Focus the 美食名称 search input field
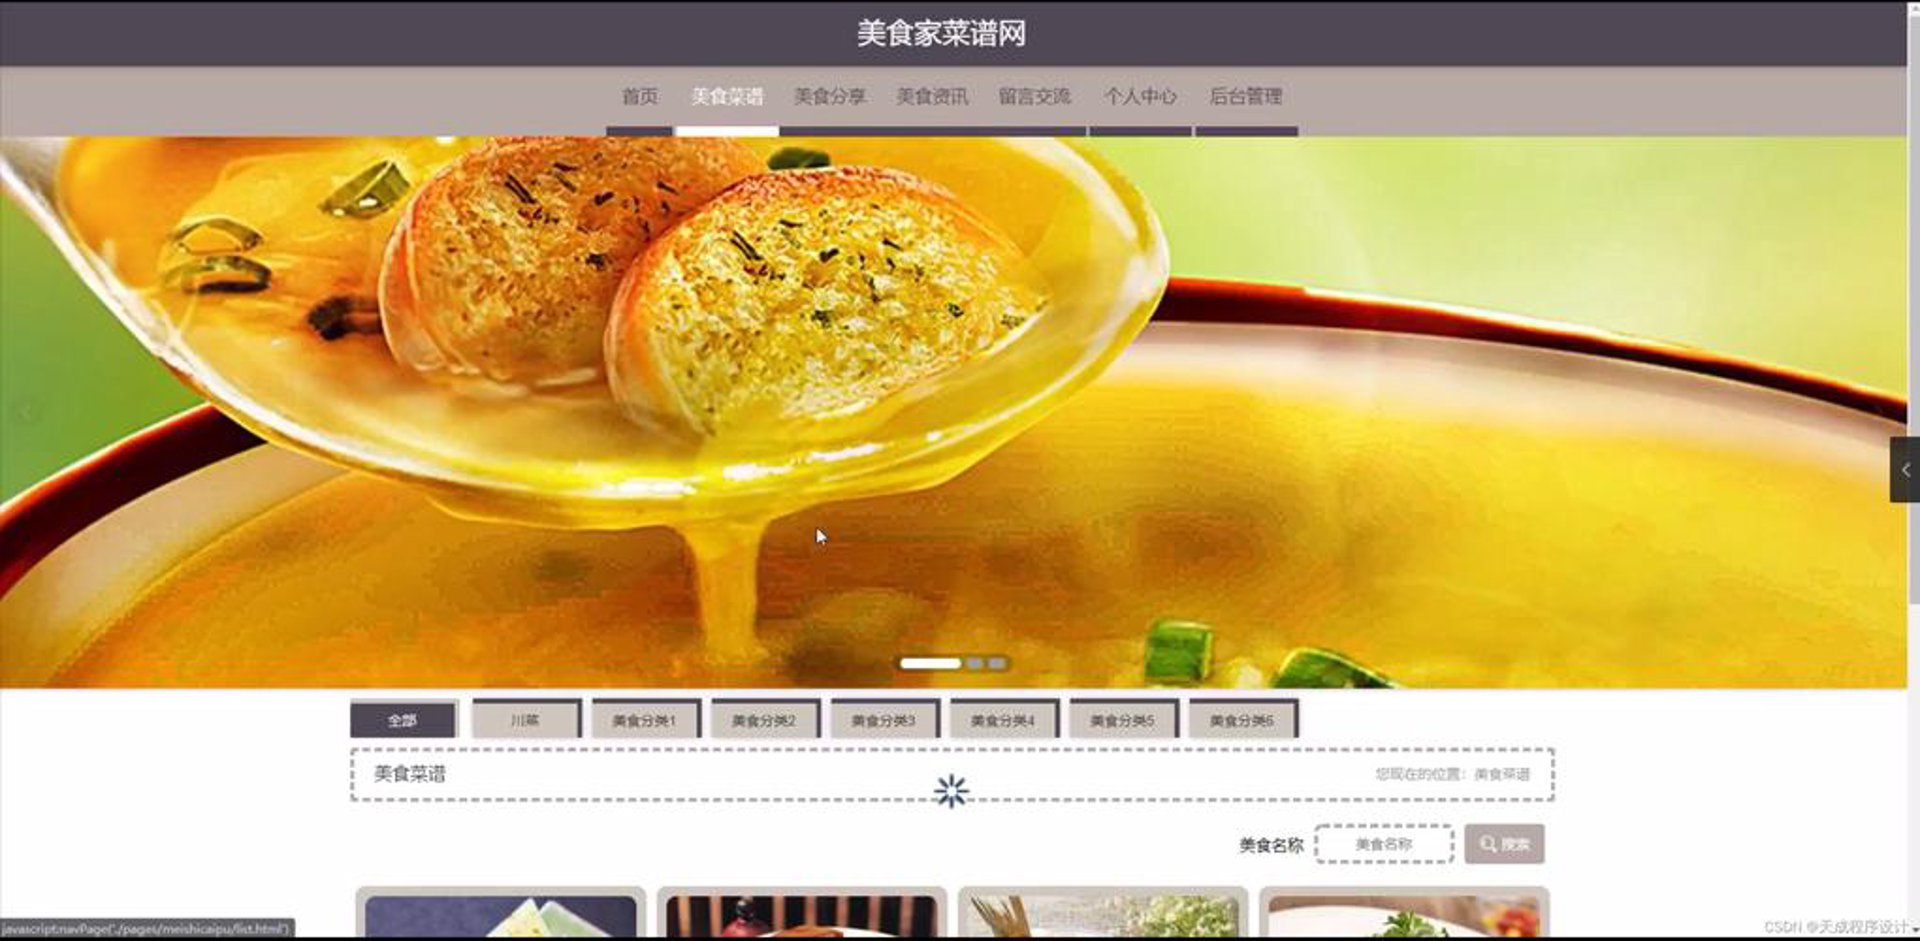The image size is (1920, 941). [x=1384, y=844]
